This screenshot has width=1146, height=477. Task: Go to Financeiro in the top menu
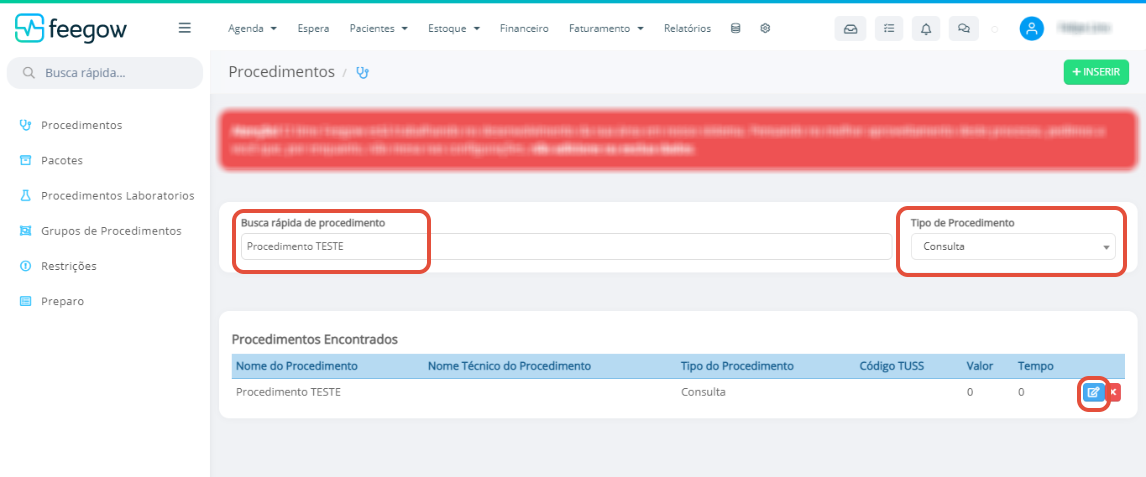tap(524, 28)
